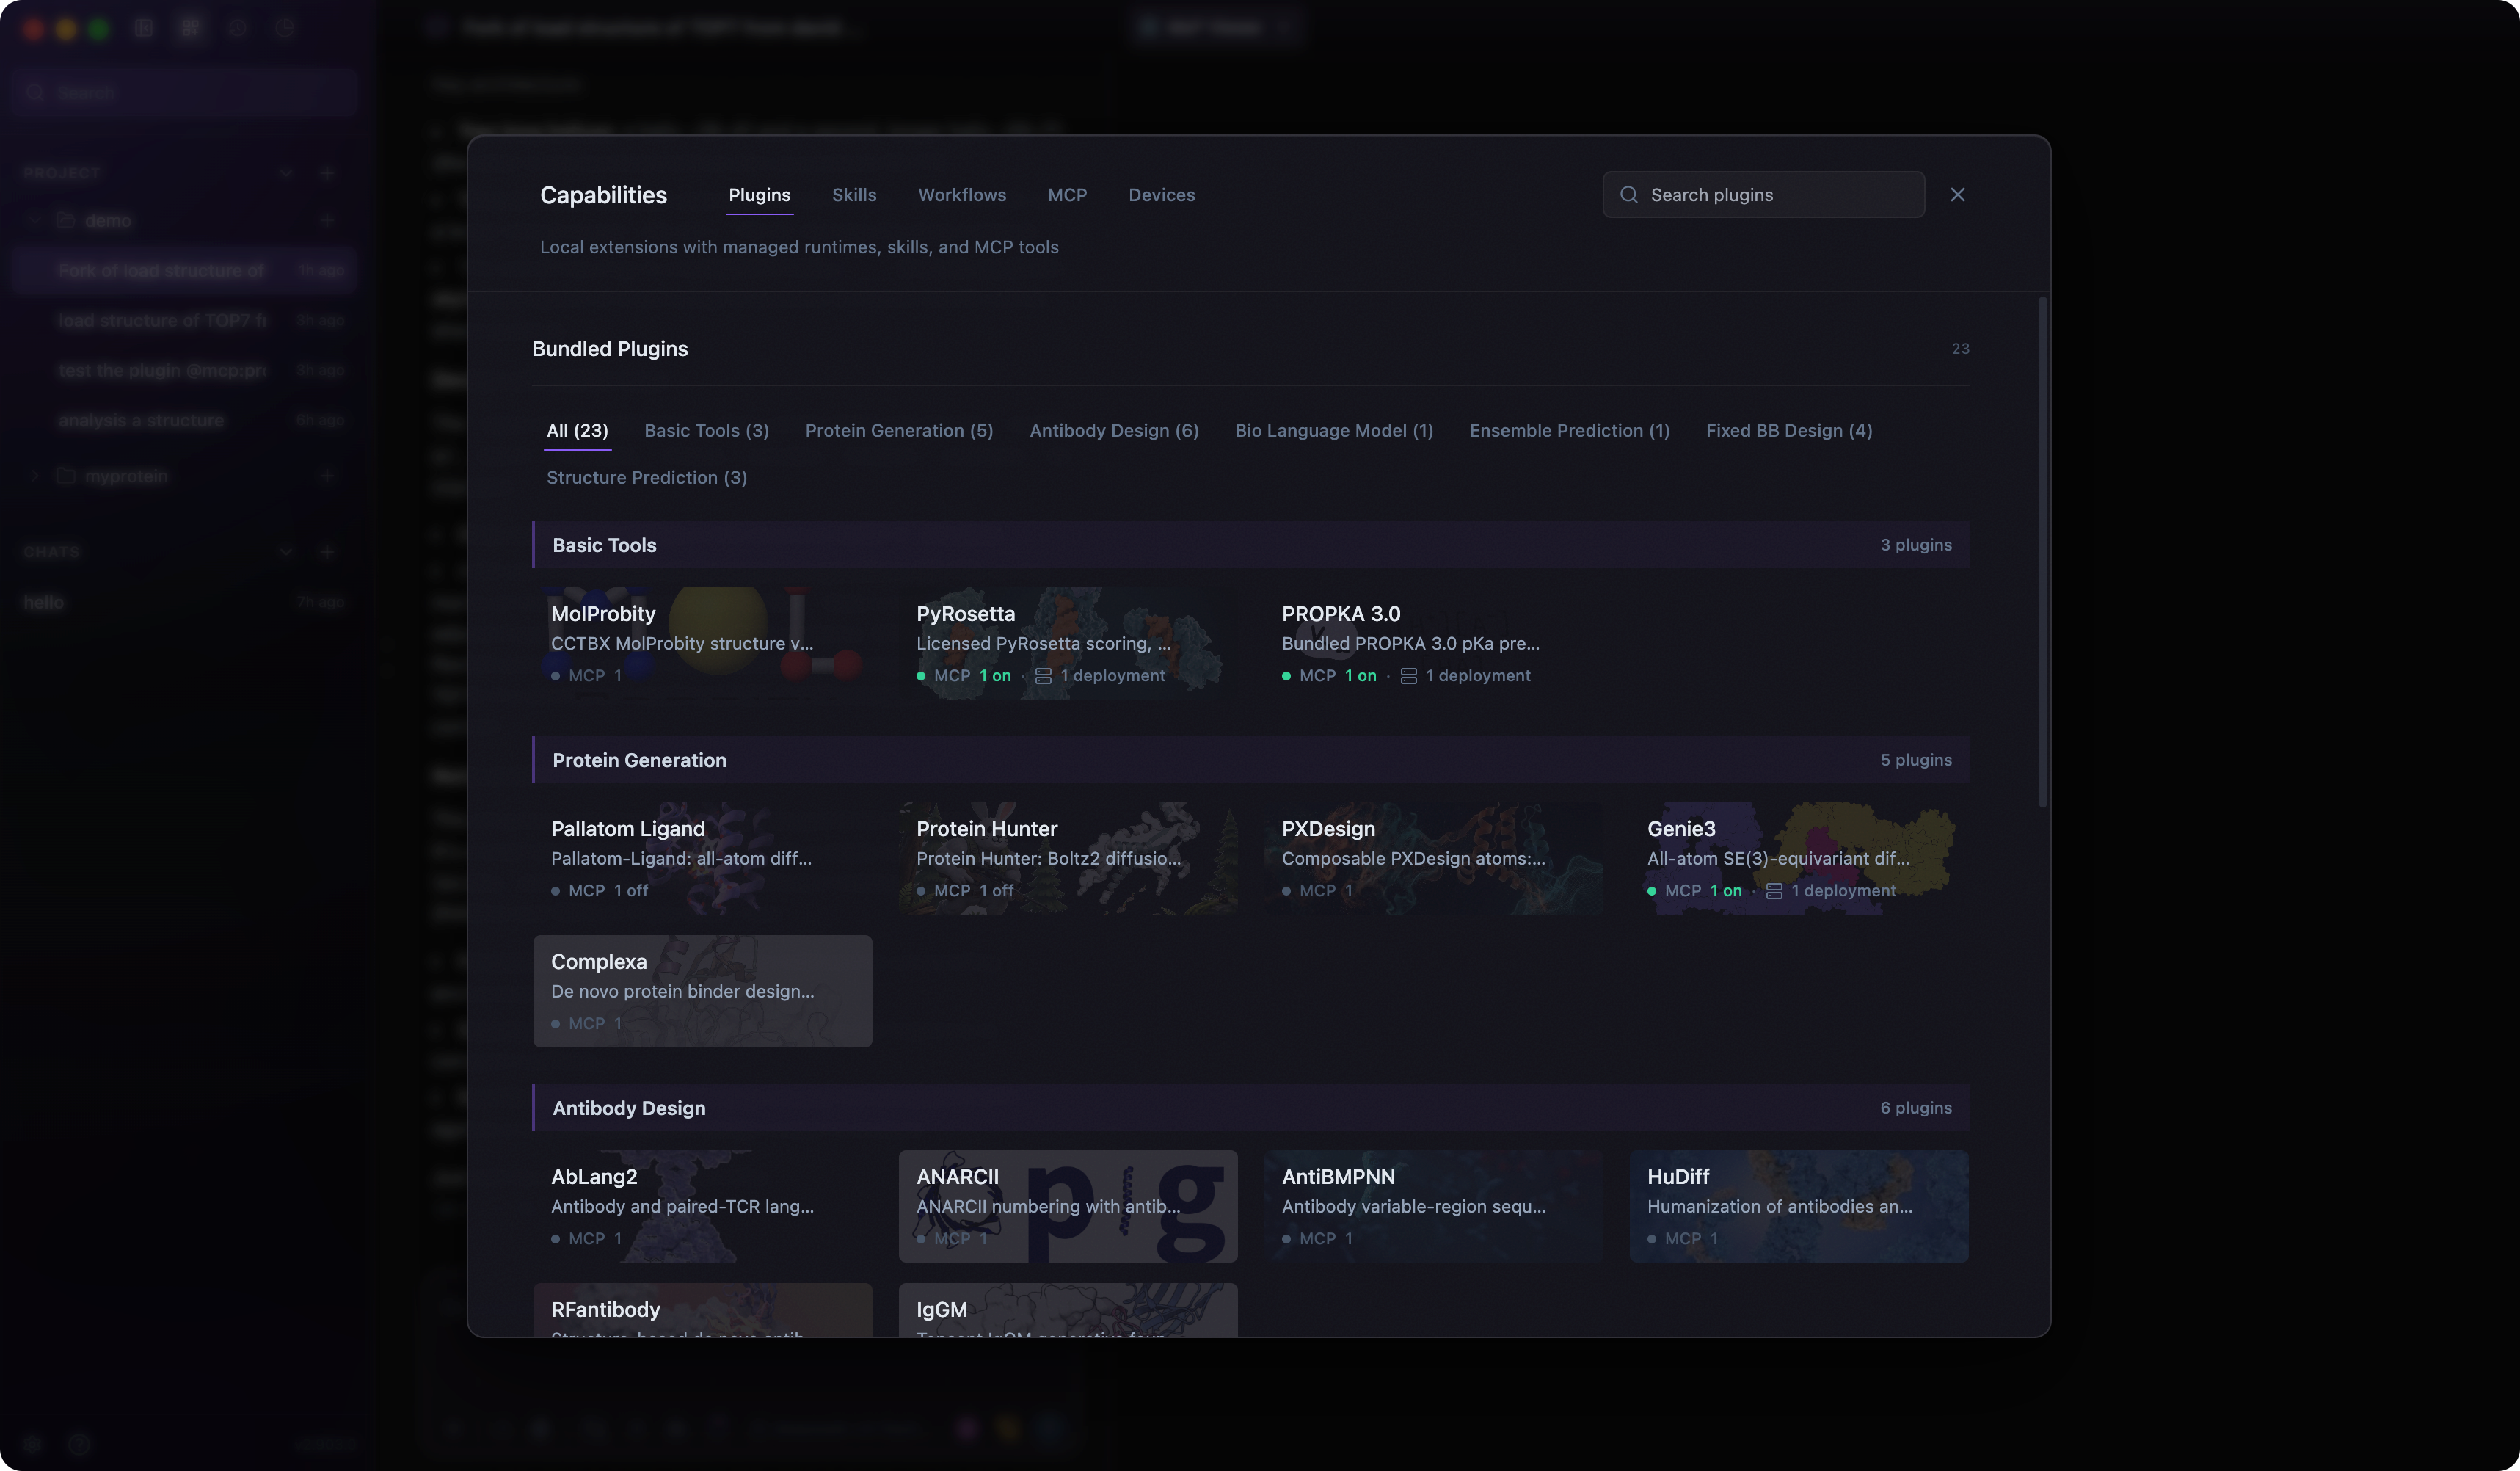Filter by Structure Prediction (3)
The image size is (2520, 1471).
(x=646, y=478)
